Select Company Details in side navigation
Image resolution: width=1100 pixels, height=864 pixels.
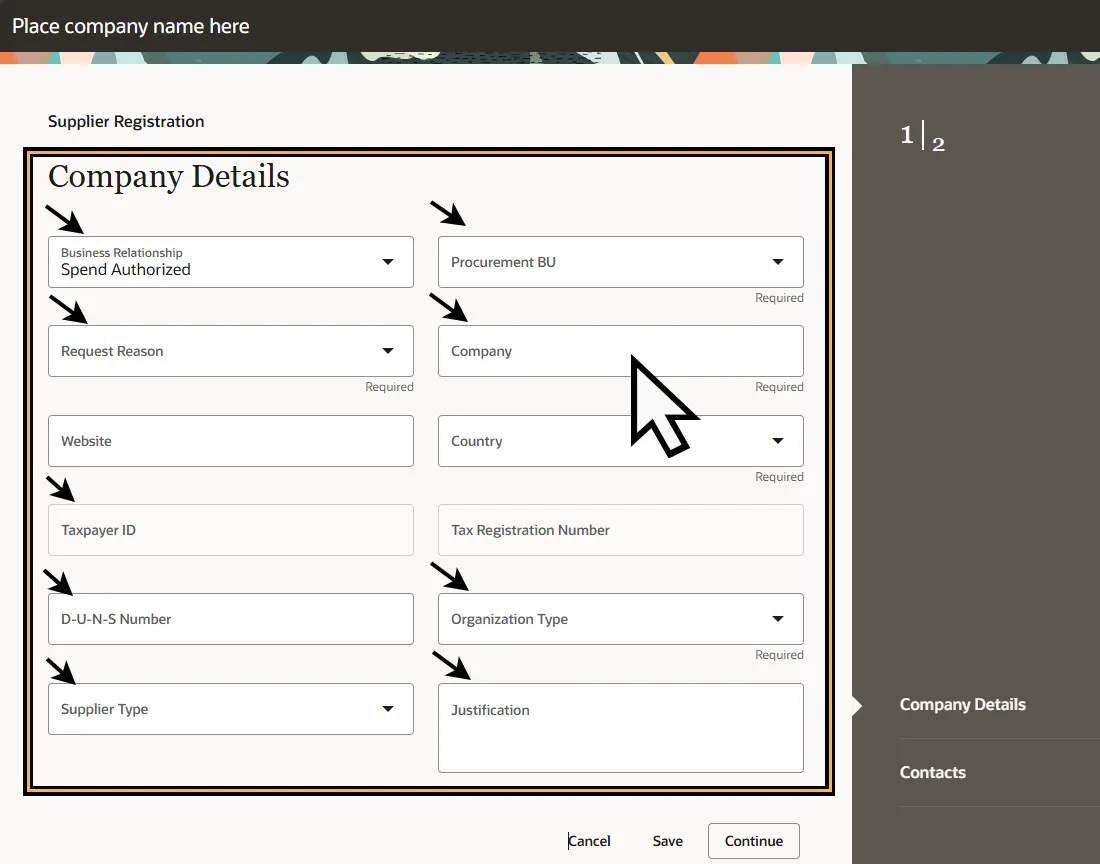coord(962,704)
